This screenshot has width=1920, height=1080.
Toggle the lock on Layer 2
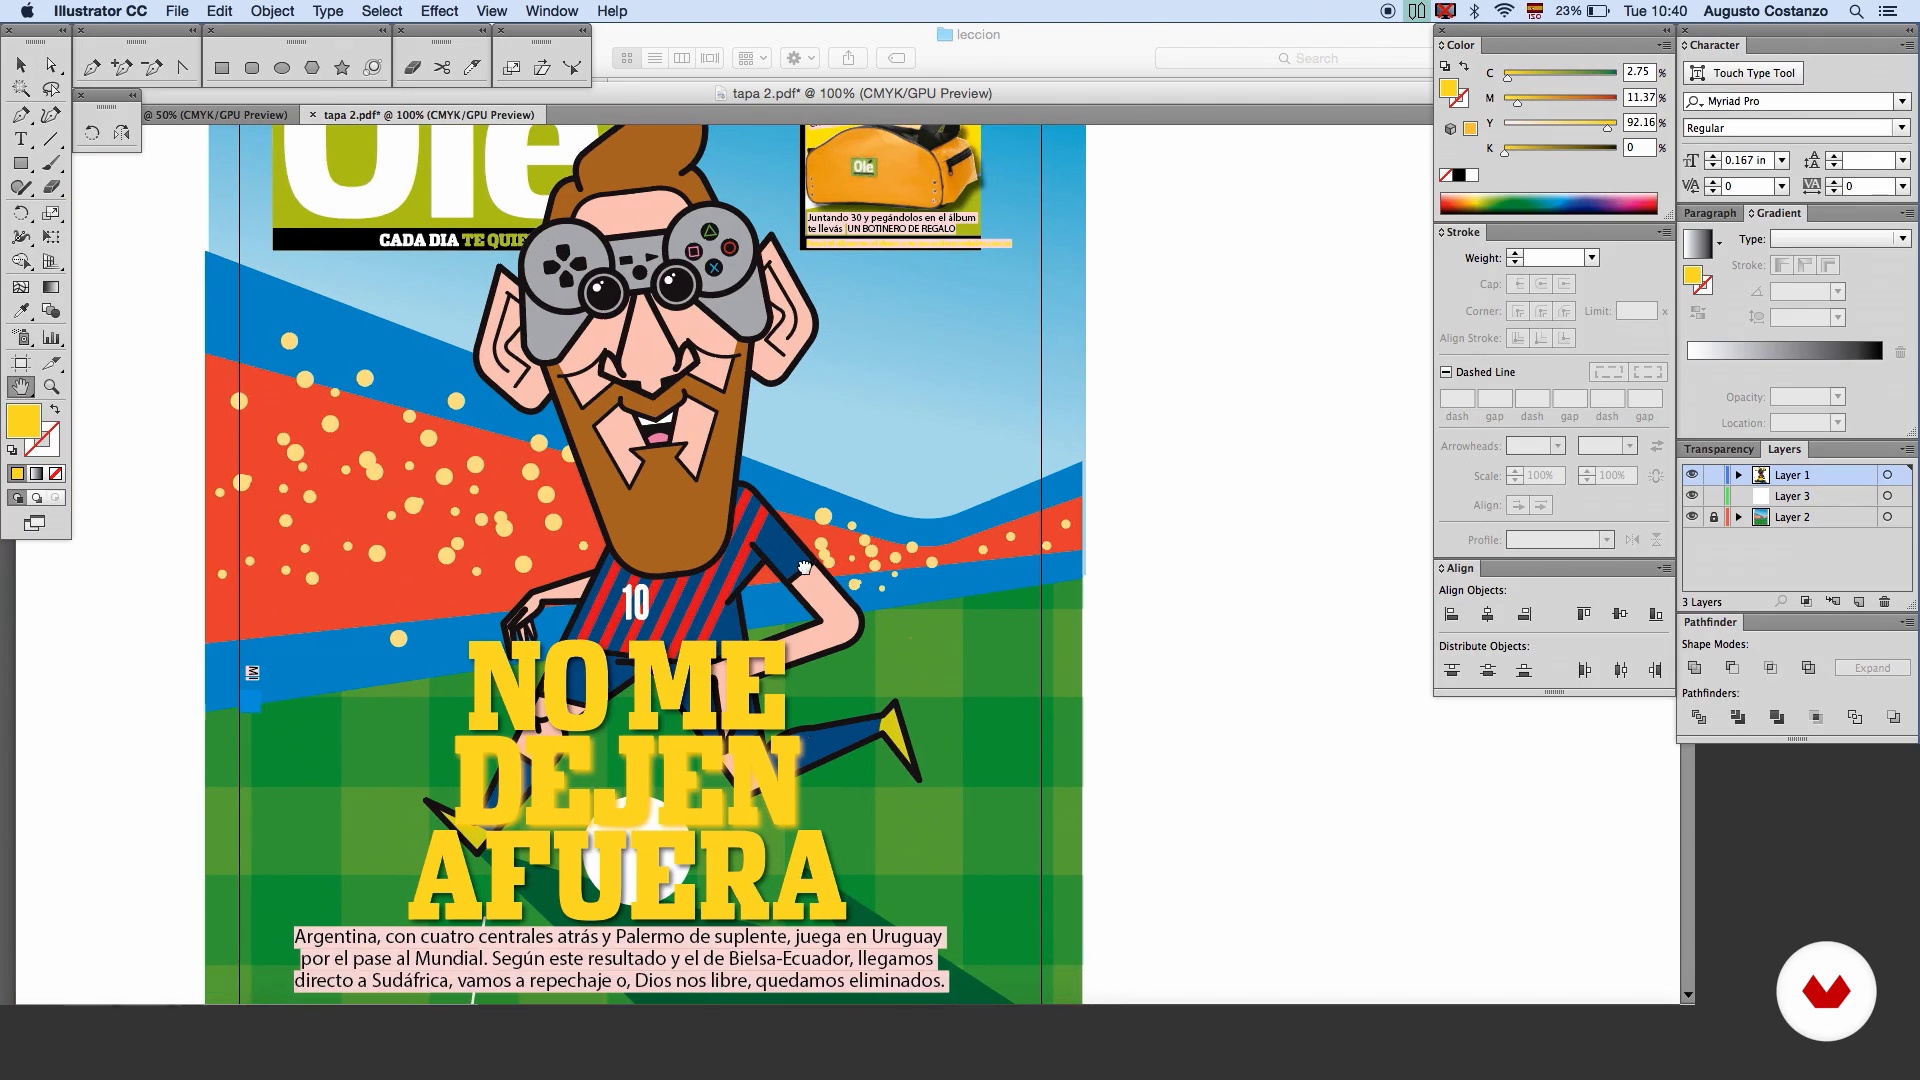[1714, 517]
